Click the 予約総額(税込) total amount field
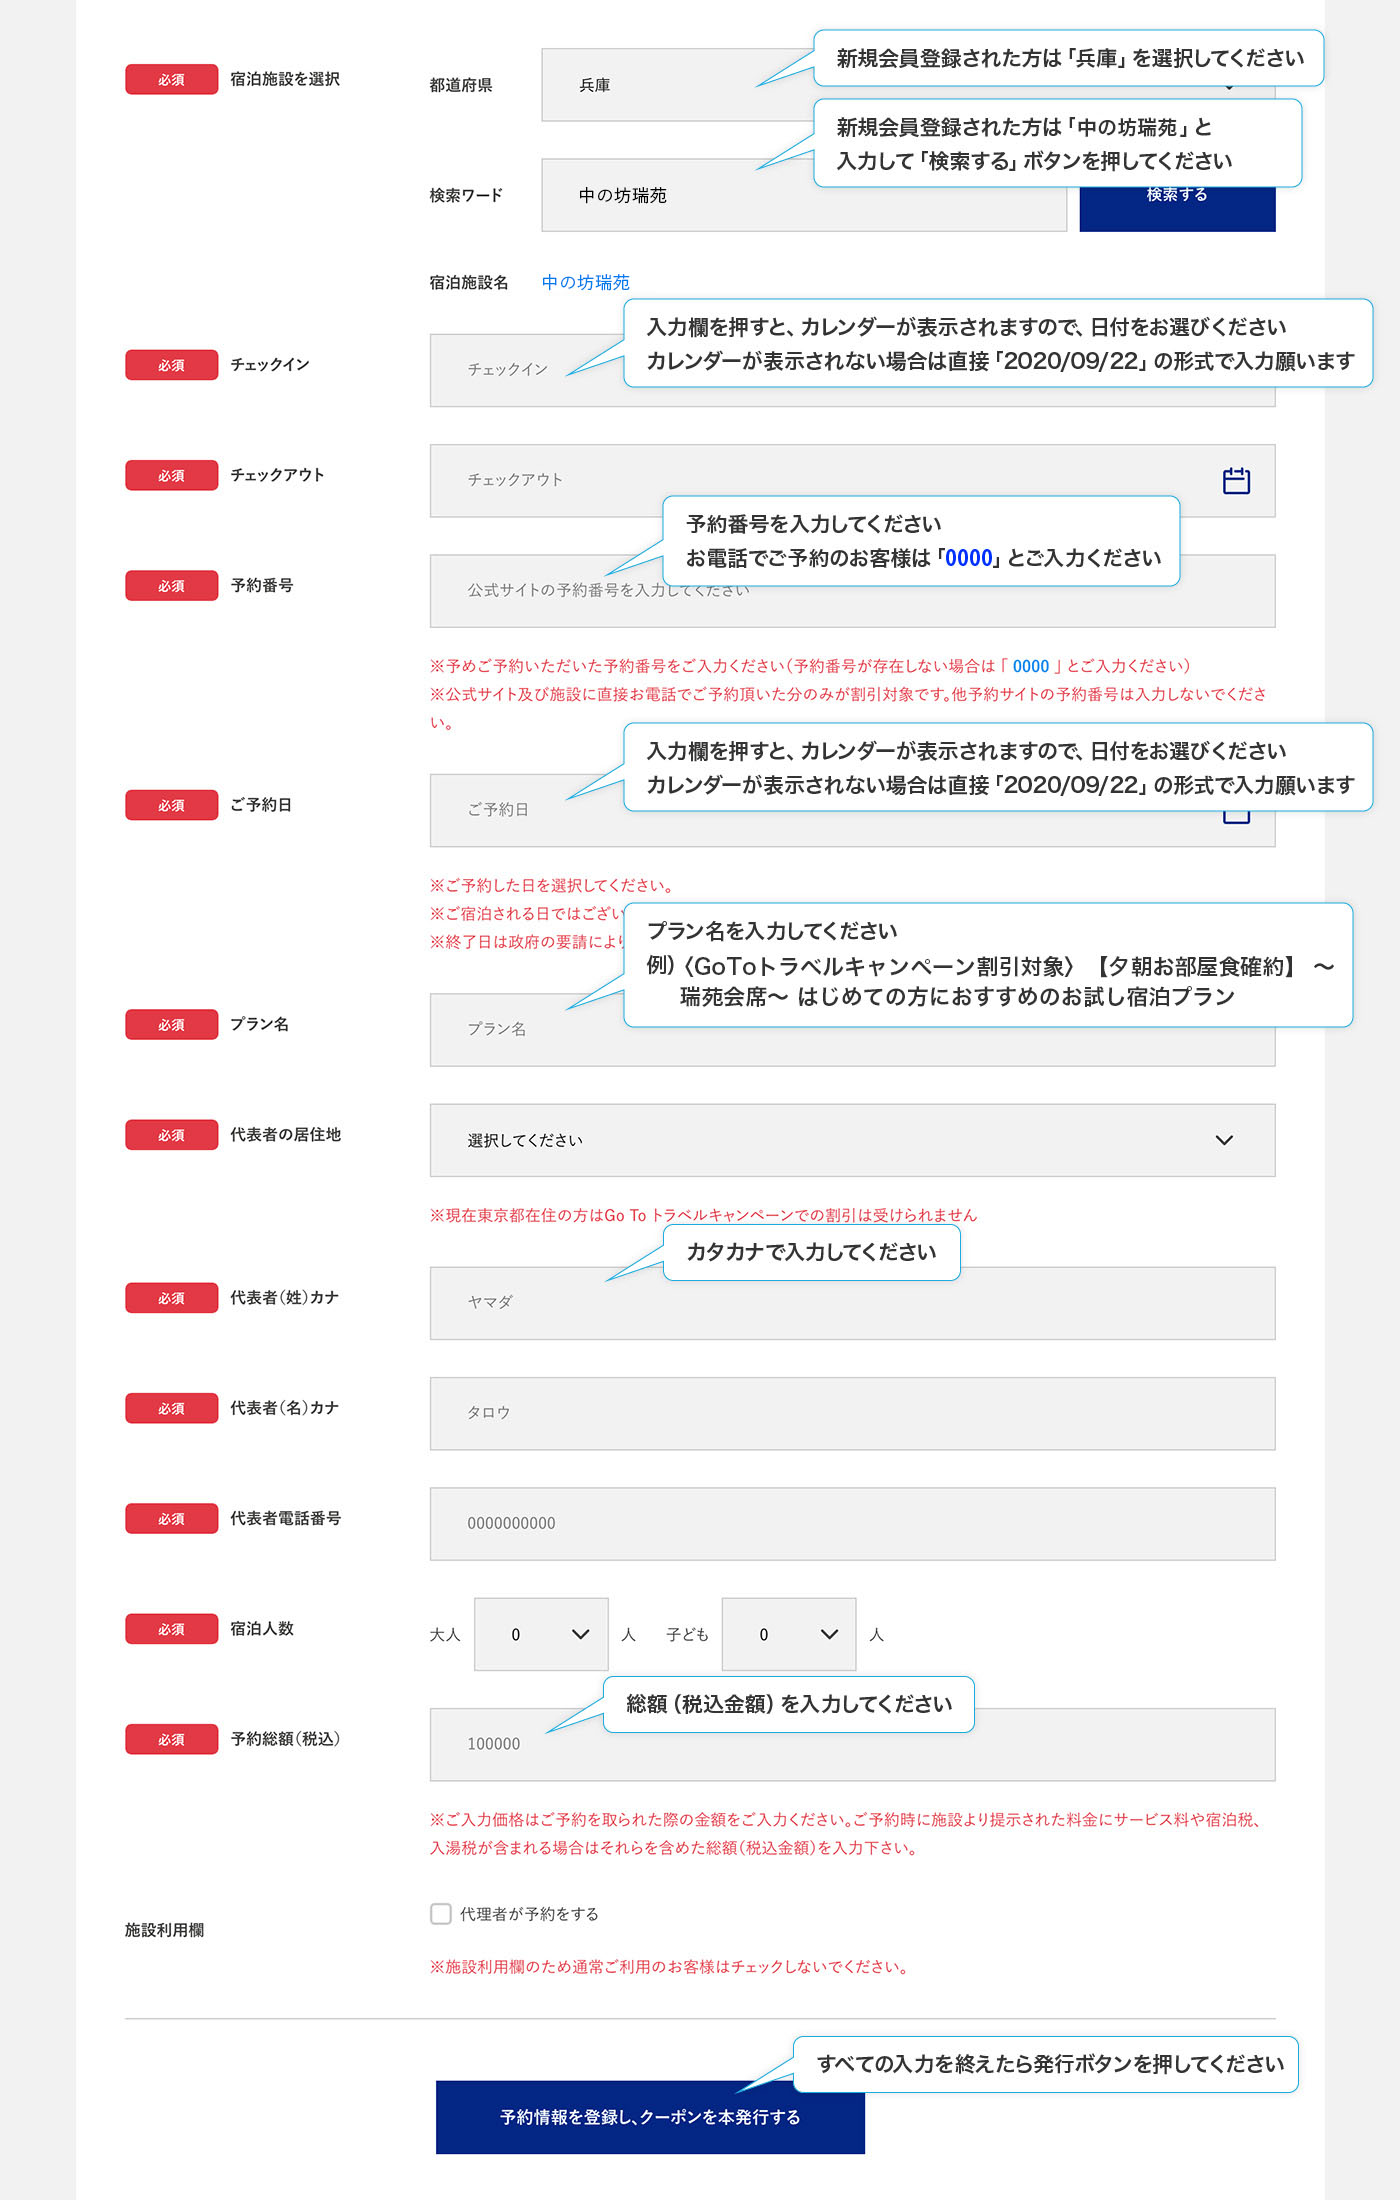Image resolution: width=1400 pixels, height=2200 pixels. point(852,1744)
